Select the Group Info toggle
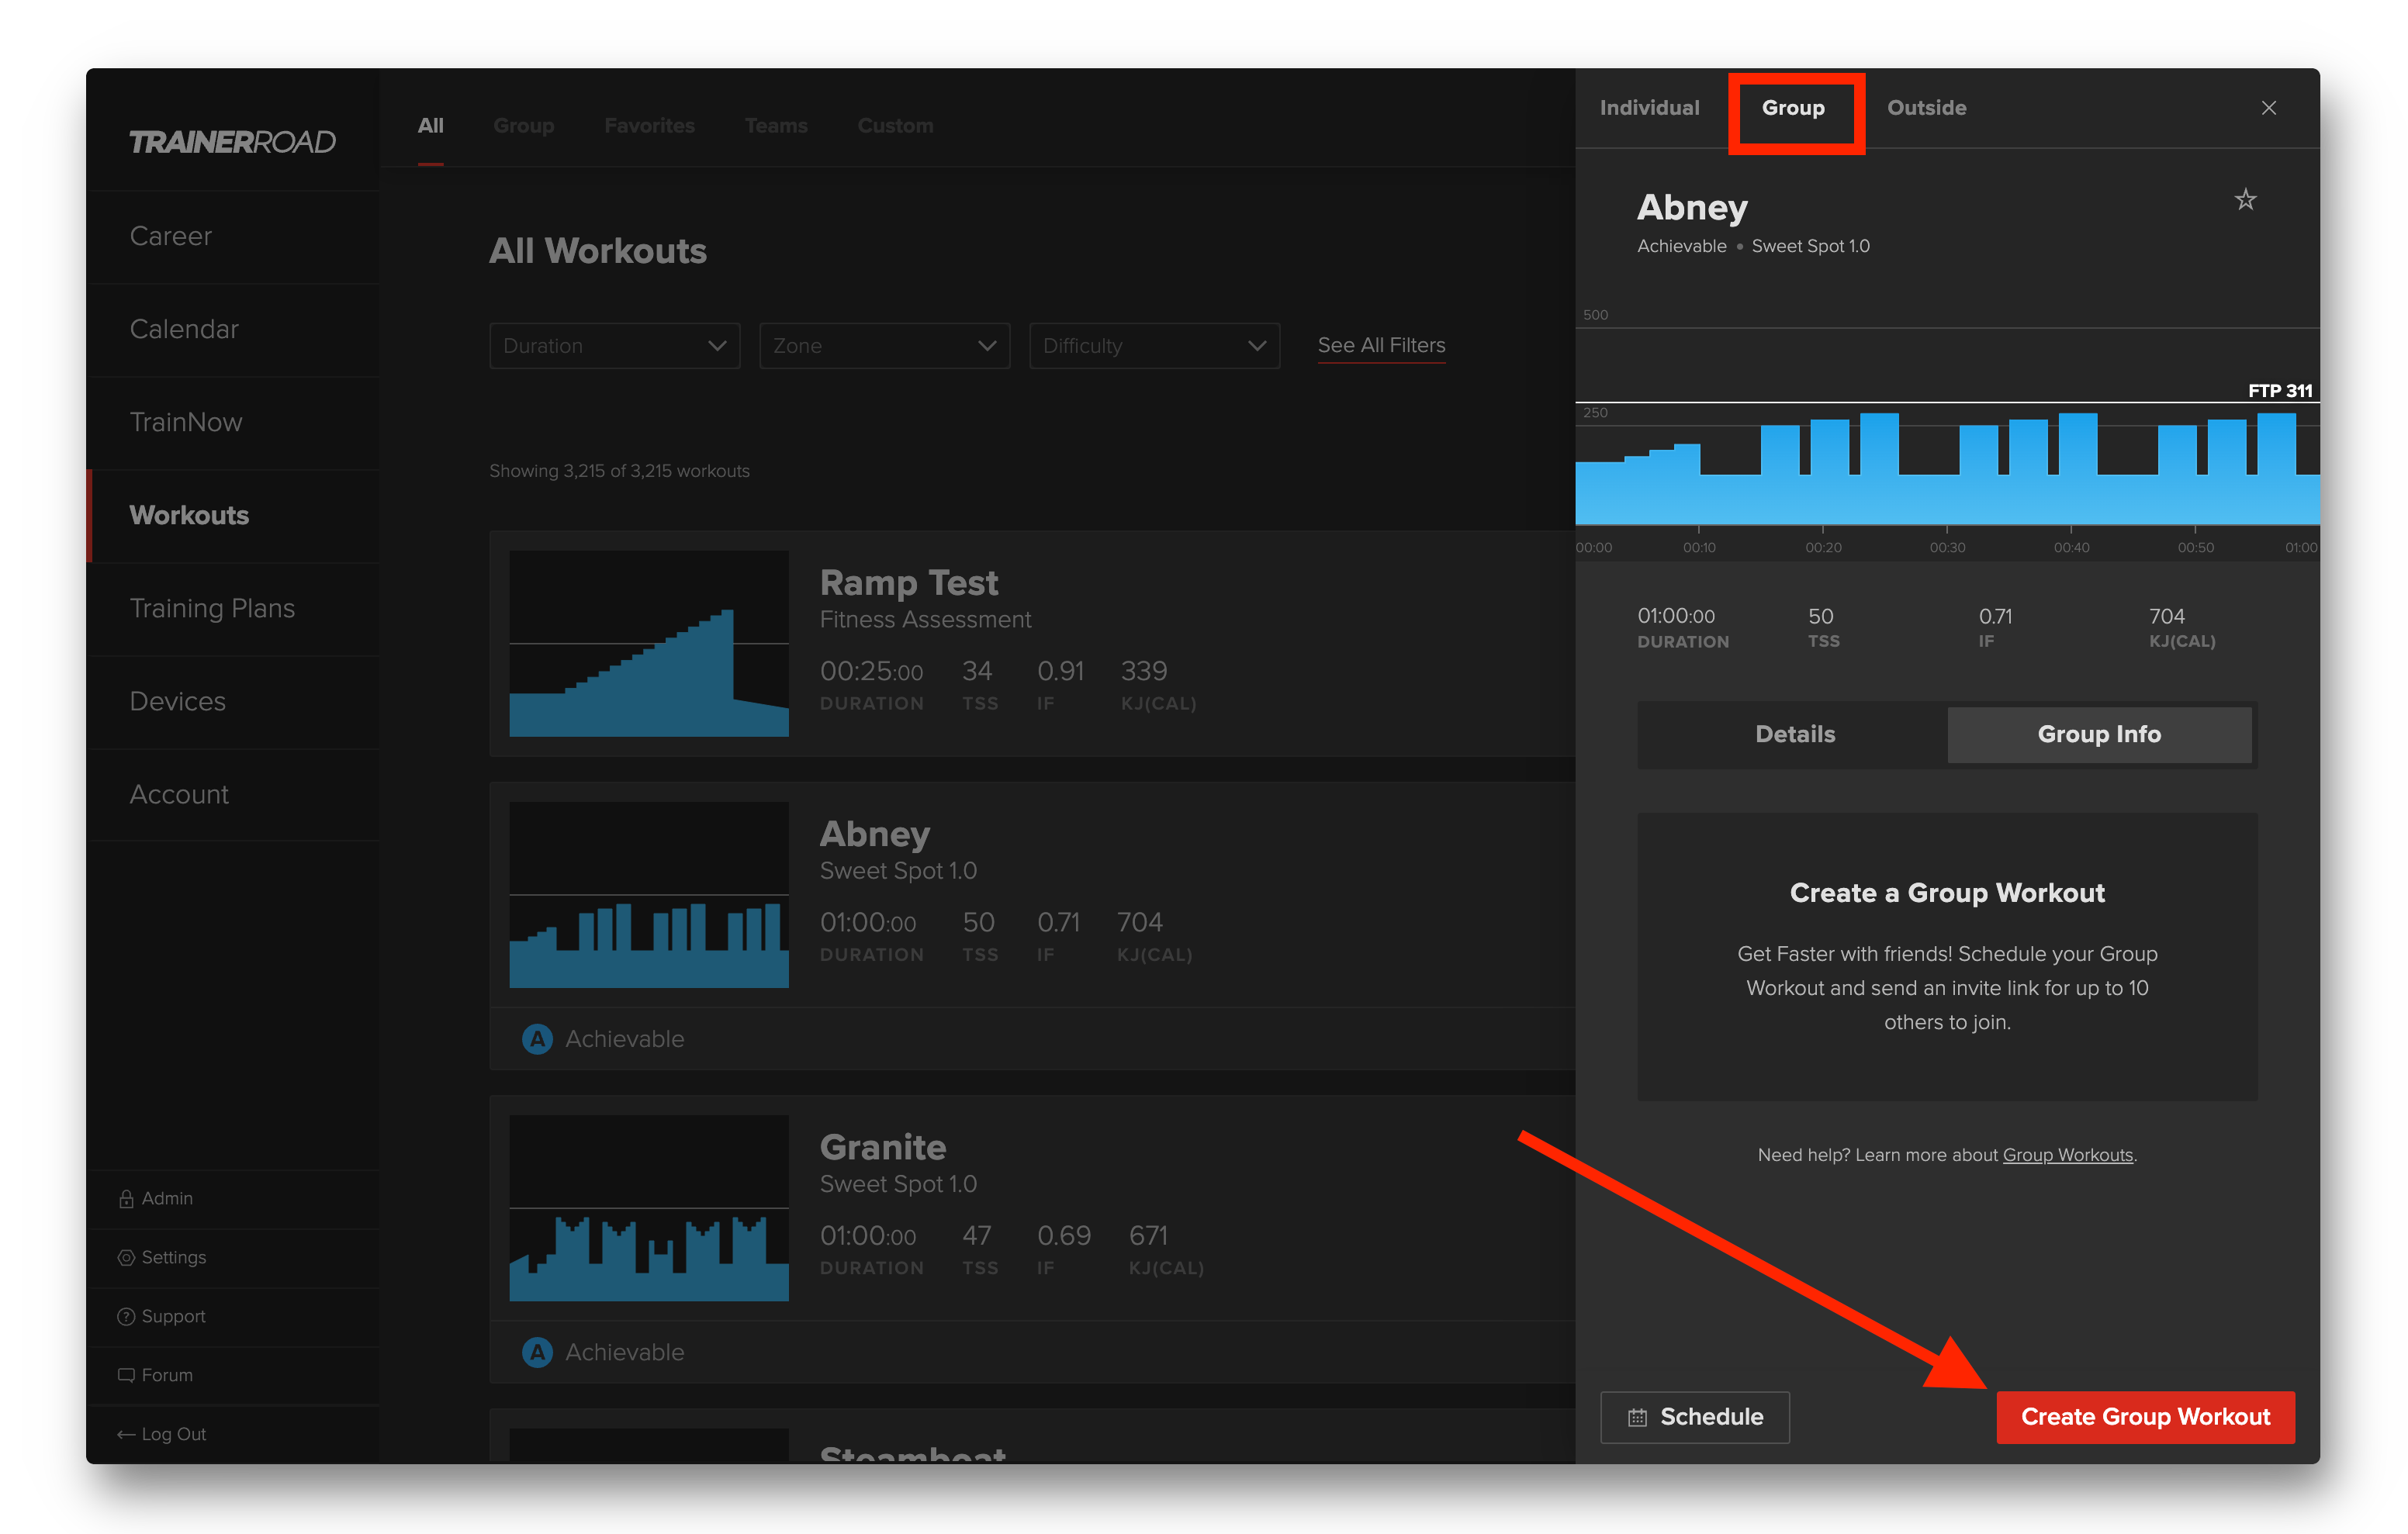Image resolution: width=2408 pixels, height=1534 pixels. pos(2099,734)
